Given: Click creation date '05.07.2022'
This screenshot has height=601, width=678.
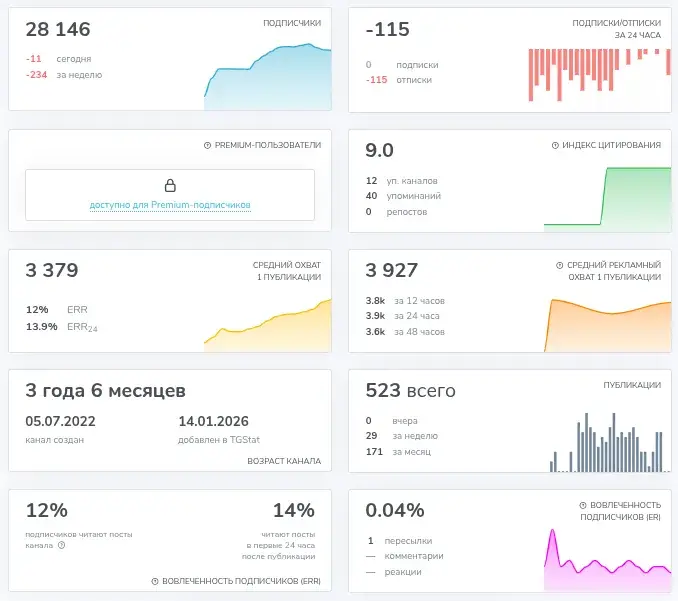Looking at the screenshot, I should [x=61, y=421].
